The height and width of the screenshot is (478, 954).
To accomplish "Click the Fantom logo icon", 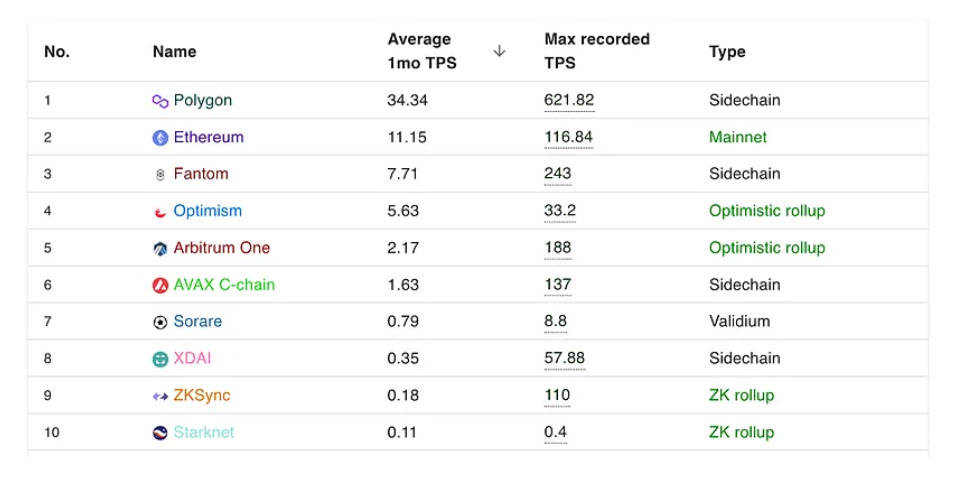I will 160,175.
